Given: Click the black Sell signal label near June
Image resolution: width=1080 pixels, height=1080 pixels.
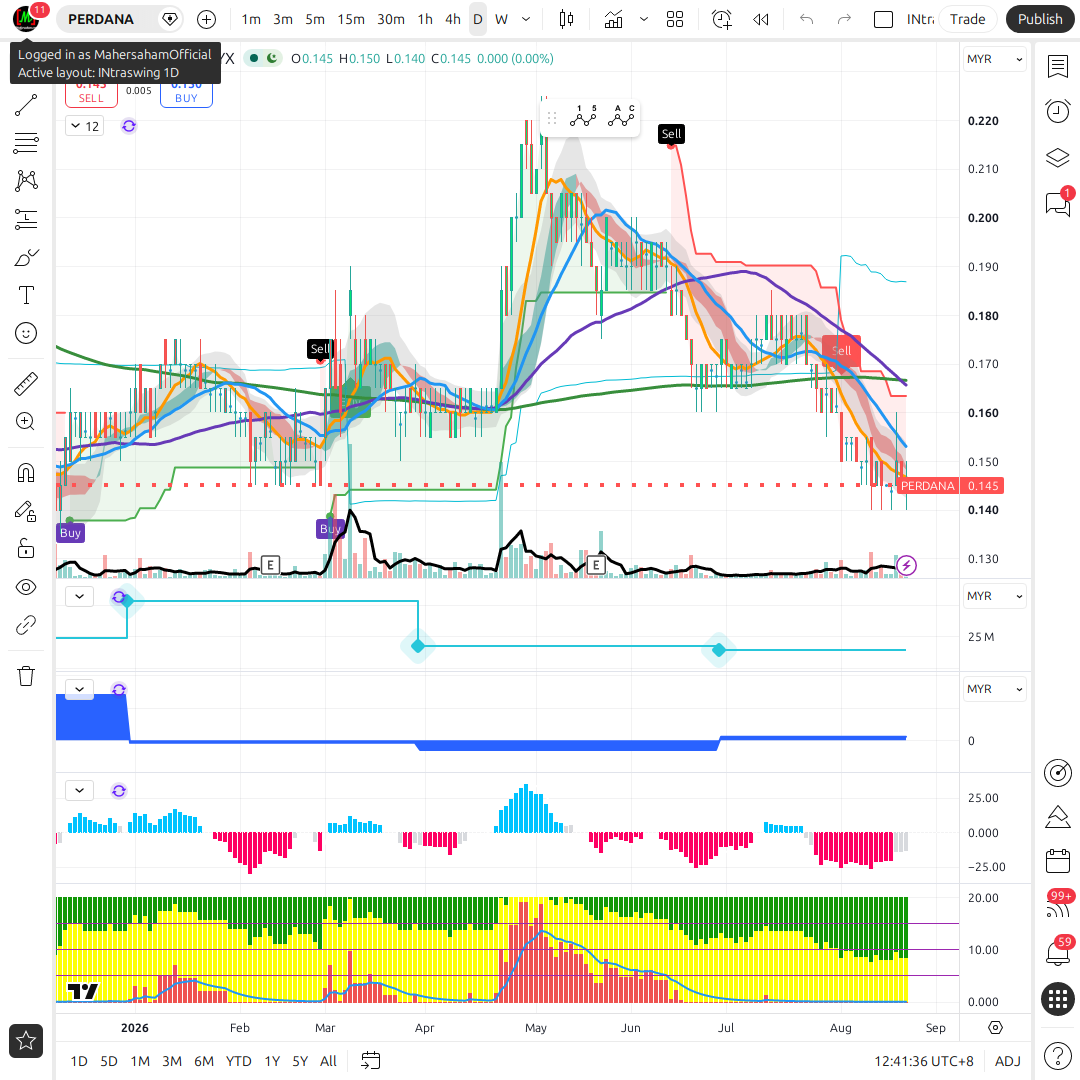Looking at the screenshot, I should pos(671,134).
